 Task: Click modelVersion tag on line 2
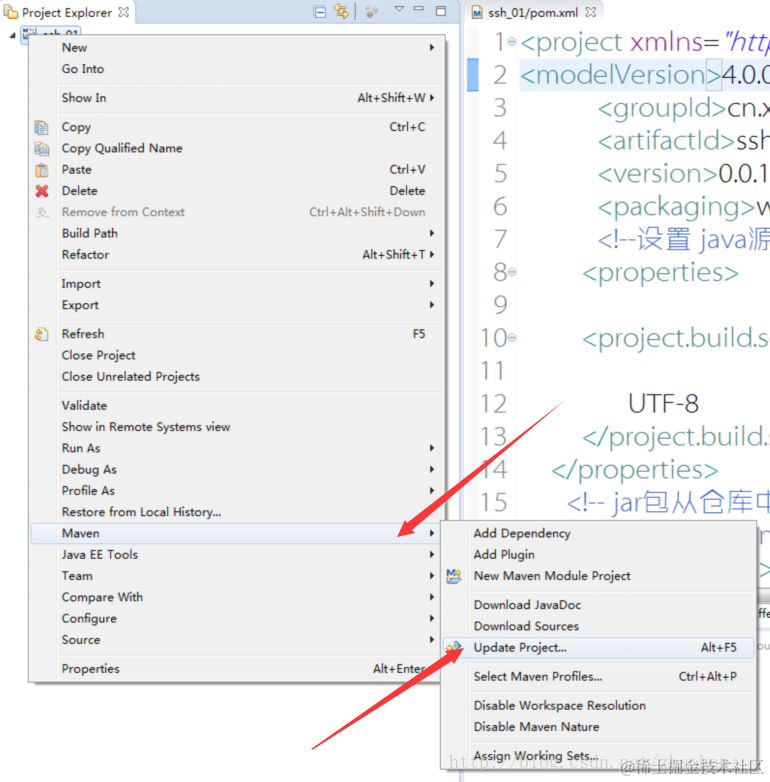(620, 75)
